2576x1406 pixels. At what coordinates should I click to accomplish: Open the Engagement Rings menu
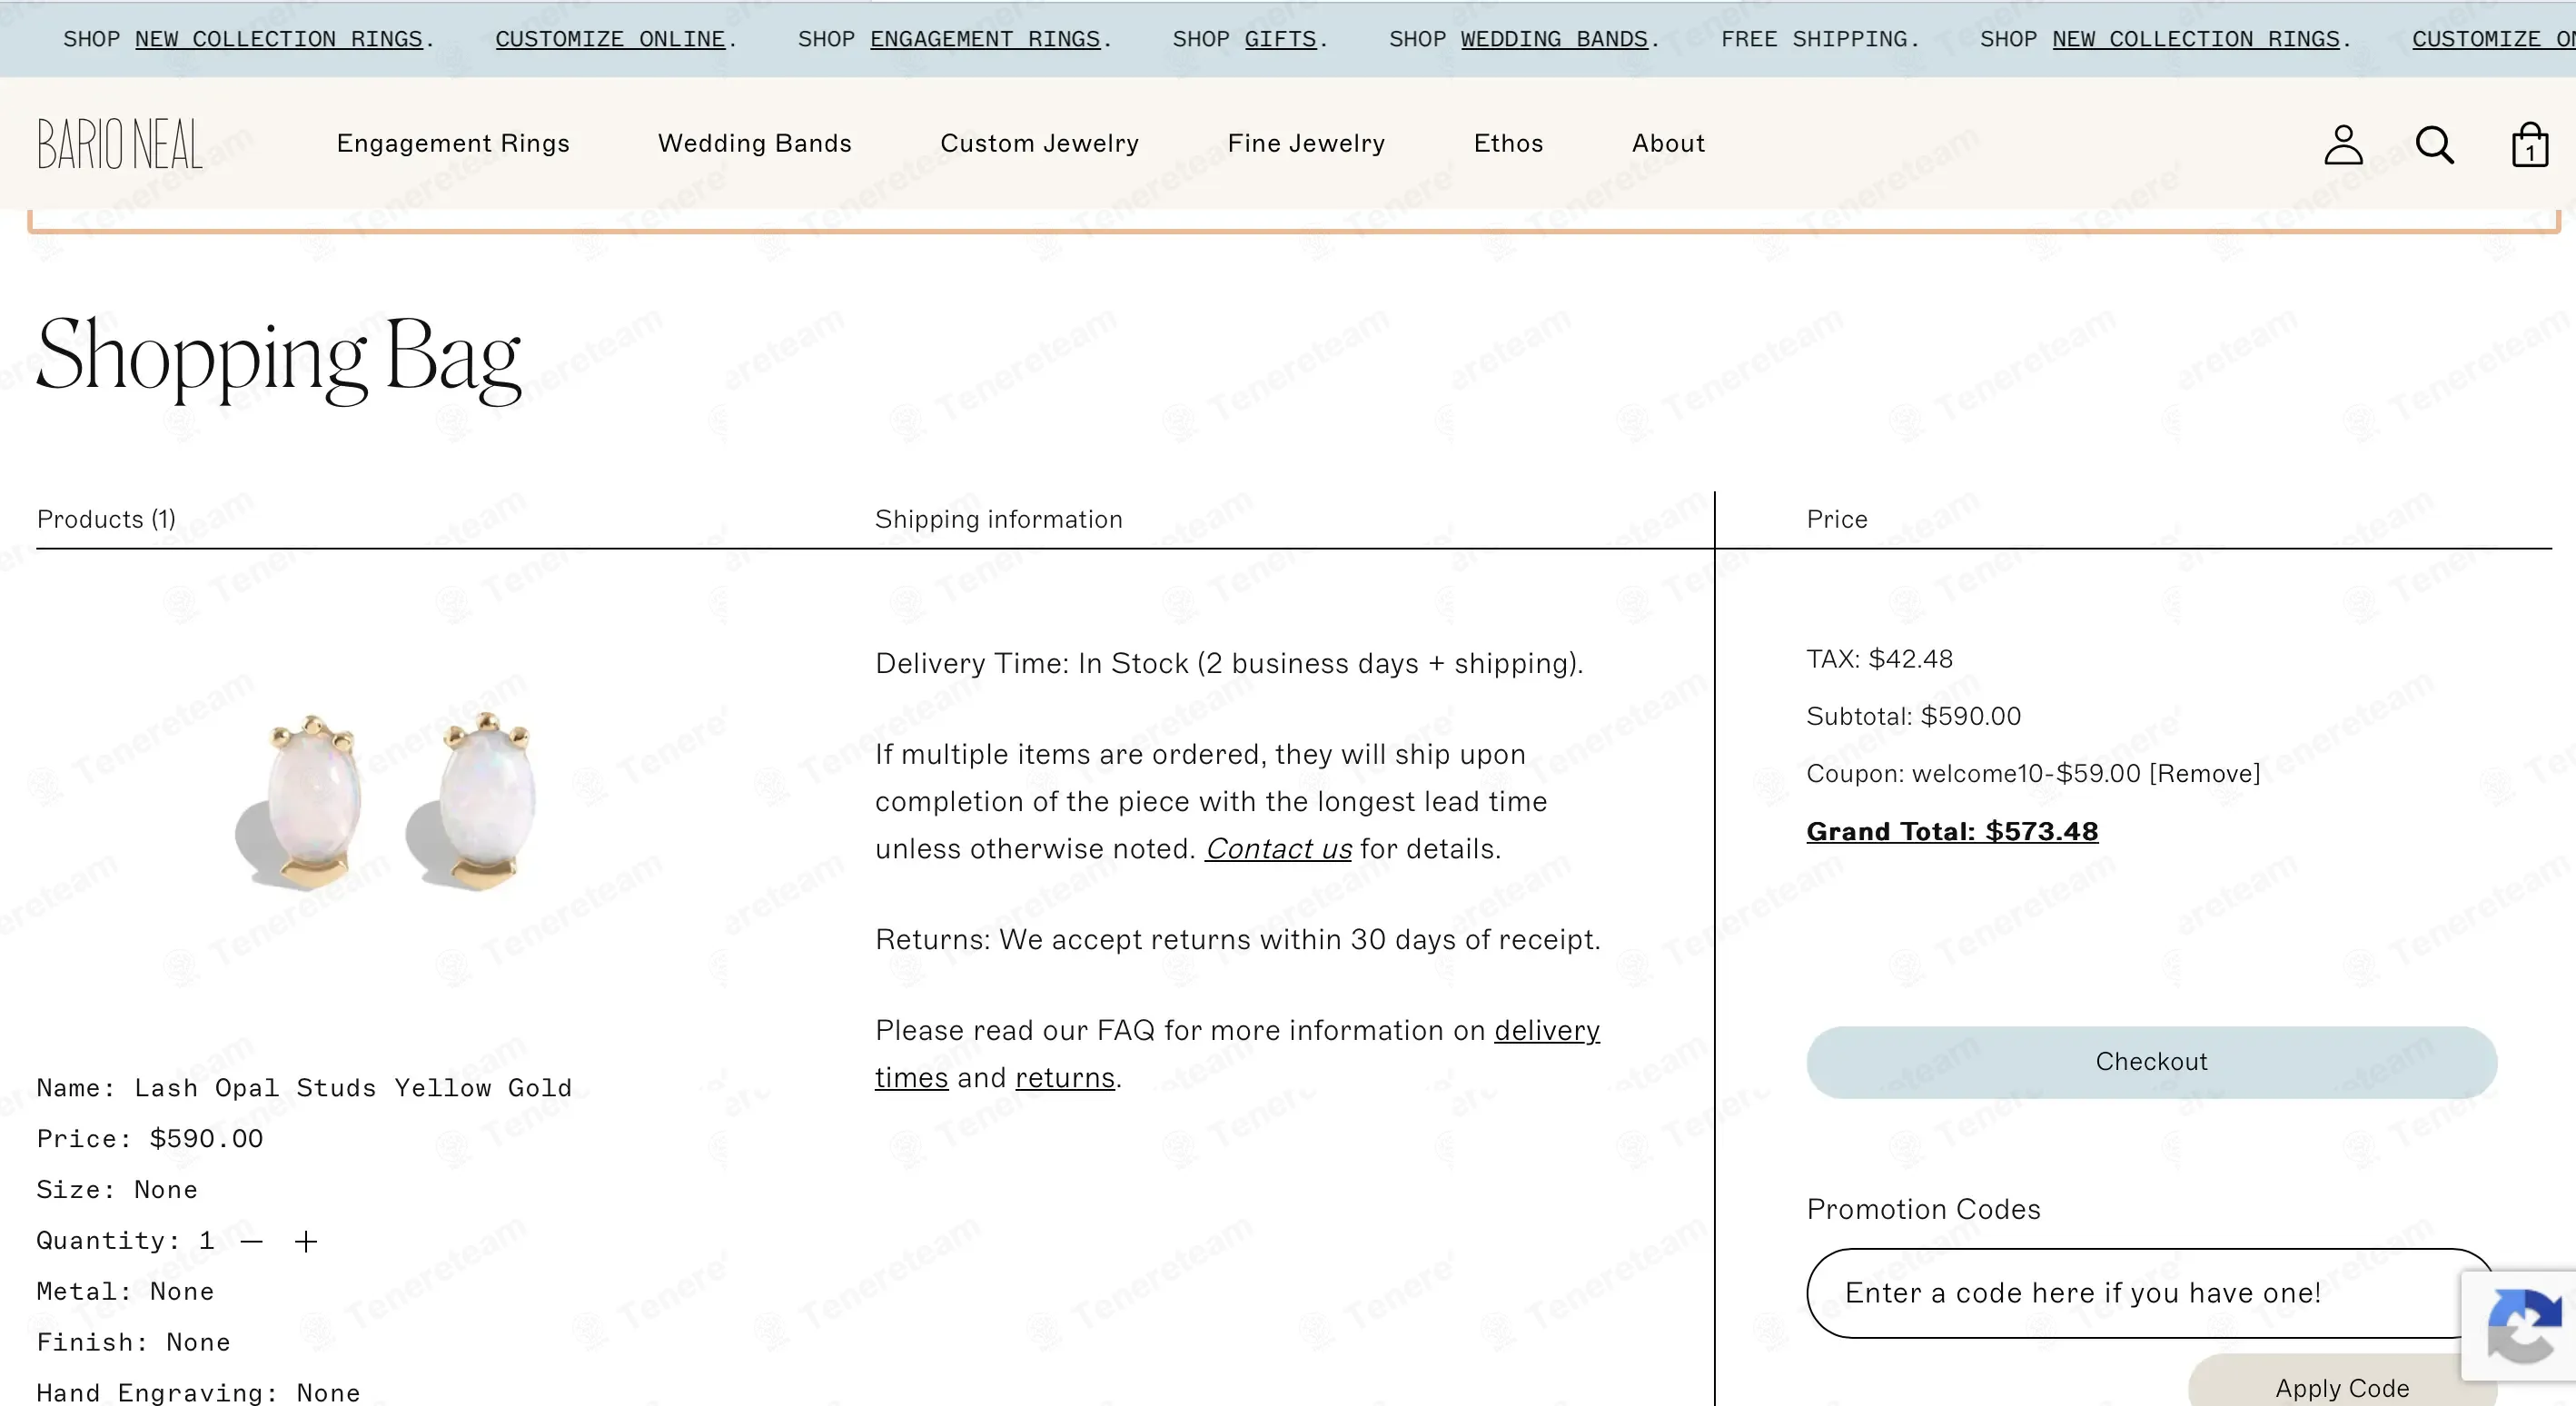453,143
